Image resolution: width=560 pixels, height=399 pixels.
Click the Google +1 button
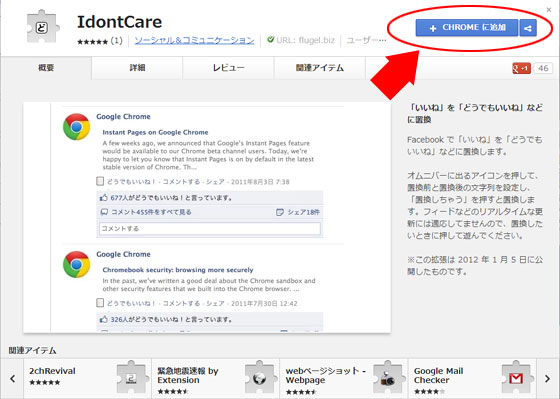pyautogui.click(x=521, y=68)
